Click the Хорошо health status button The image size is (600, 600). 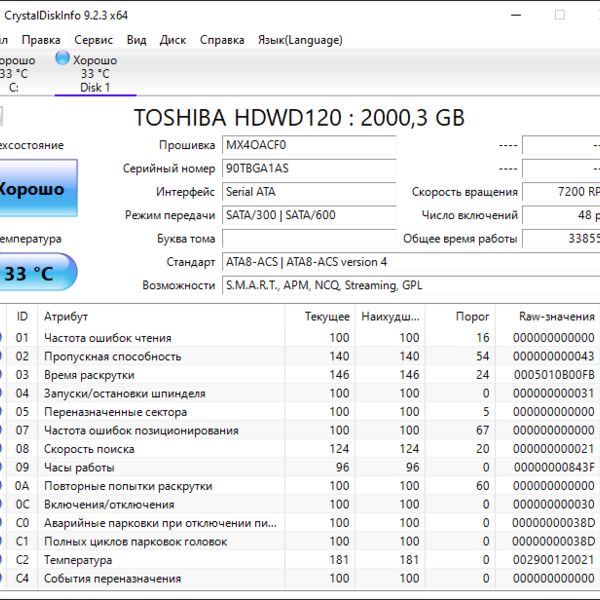click(x=38, y=189)
